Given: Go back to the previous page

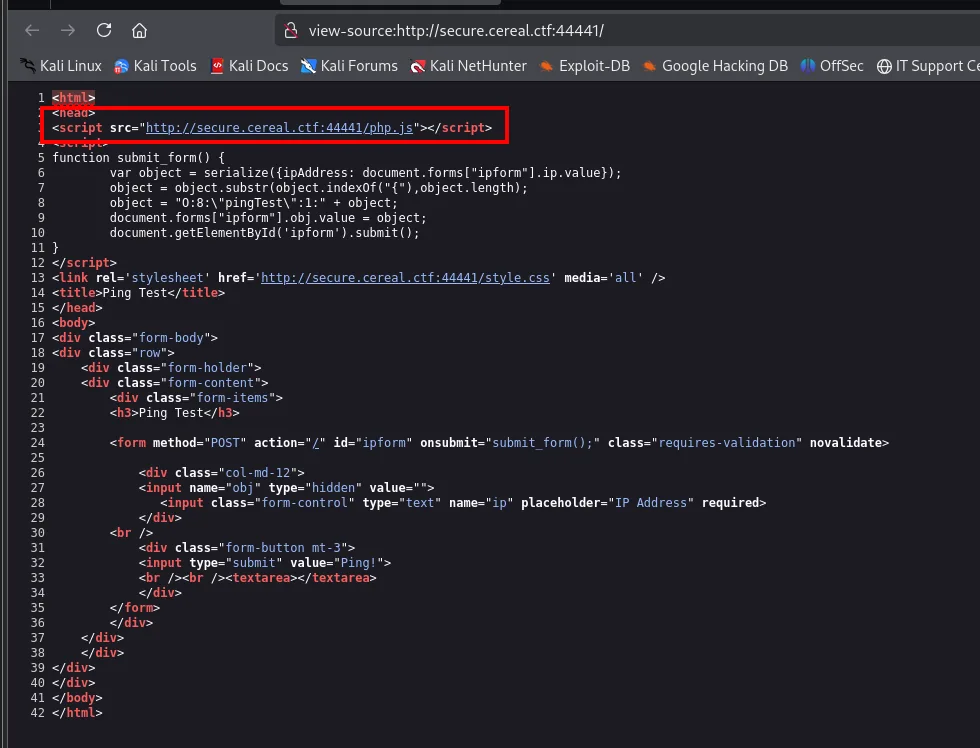Looking at the screenshot, I should coord(32,30).
